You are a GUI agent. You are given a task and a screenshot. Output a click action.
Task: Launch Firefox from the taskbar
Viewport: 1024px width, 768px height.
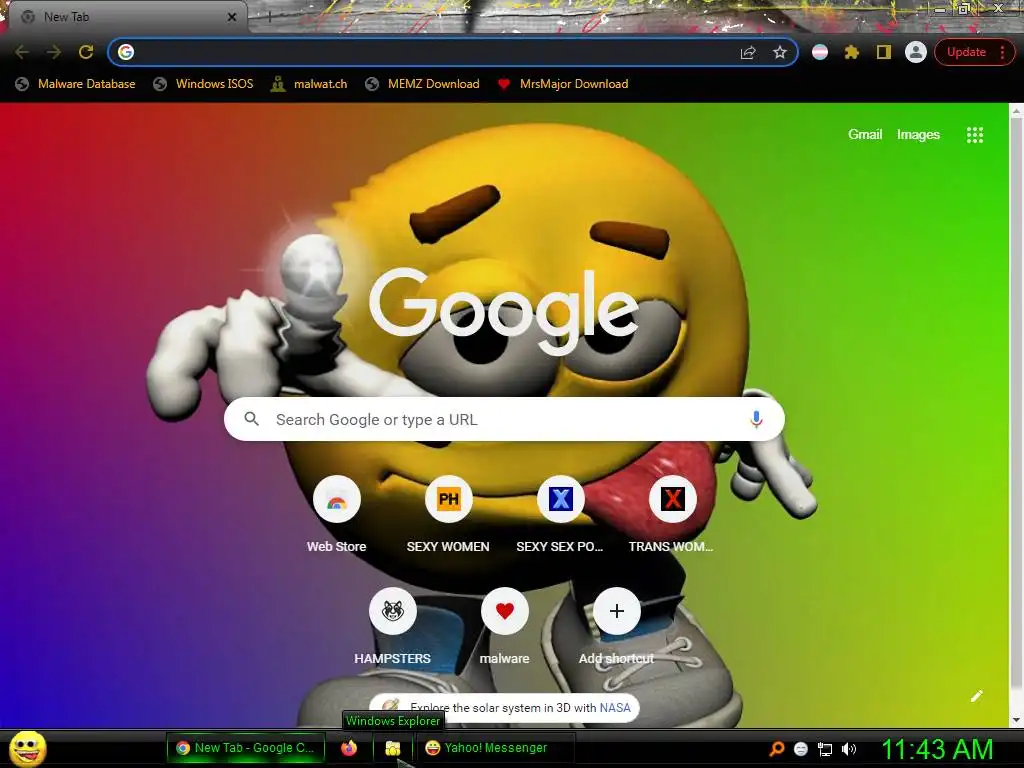(x=349, y=748)
